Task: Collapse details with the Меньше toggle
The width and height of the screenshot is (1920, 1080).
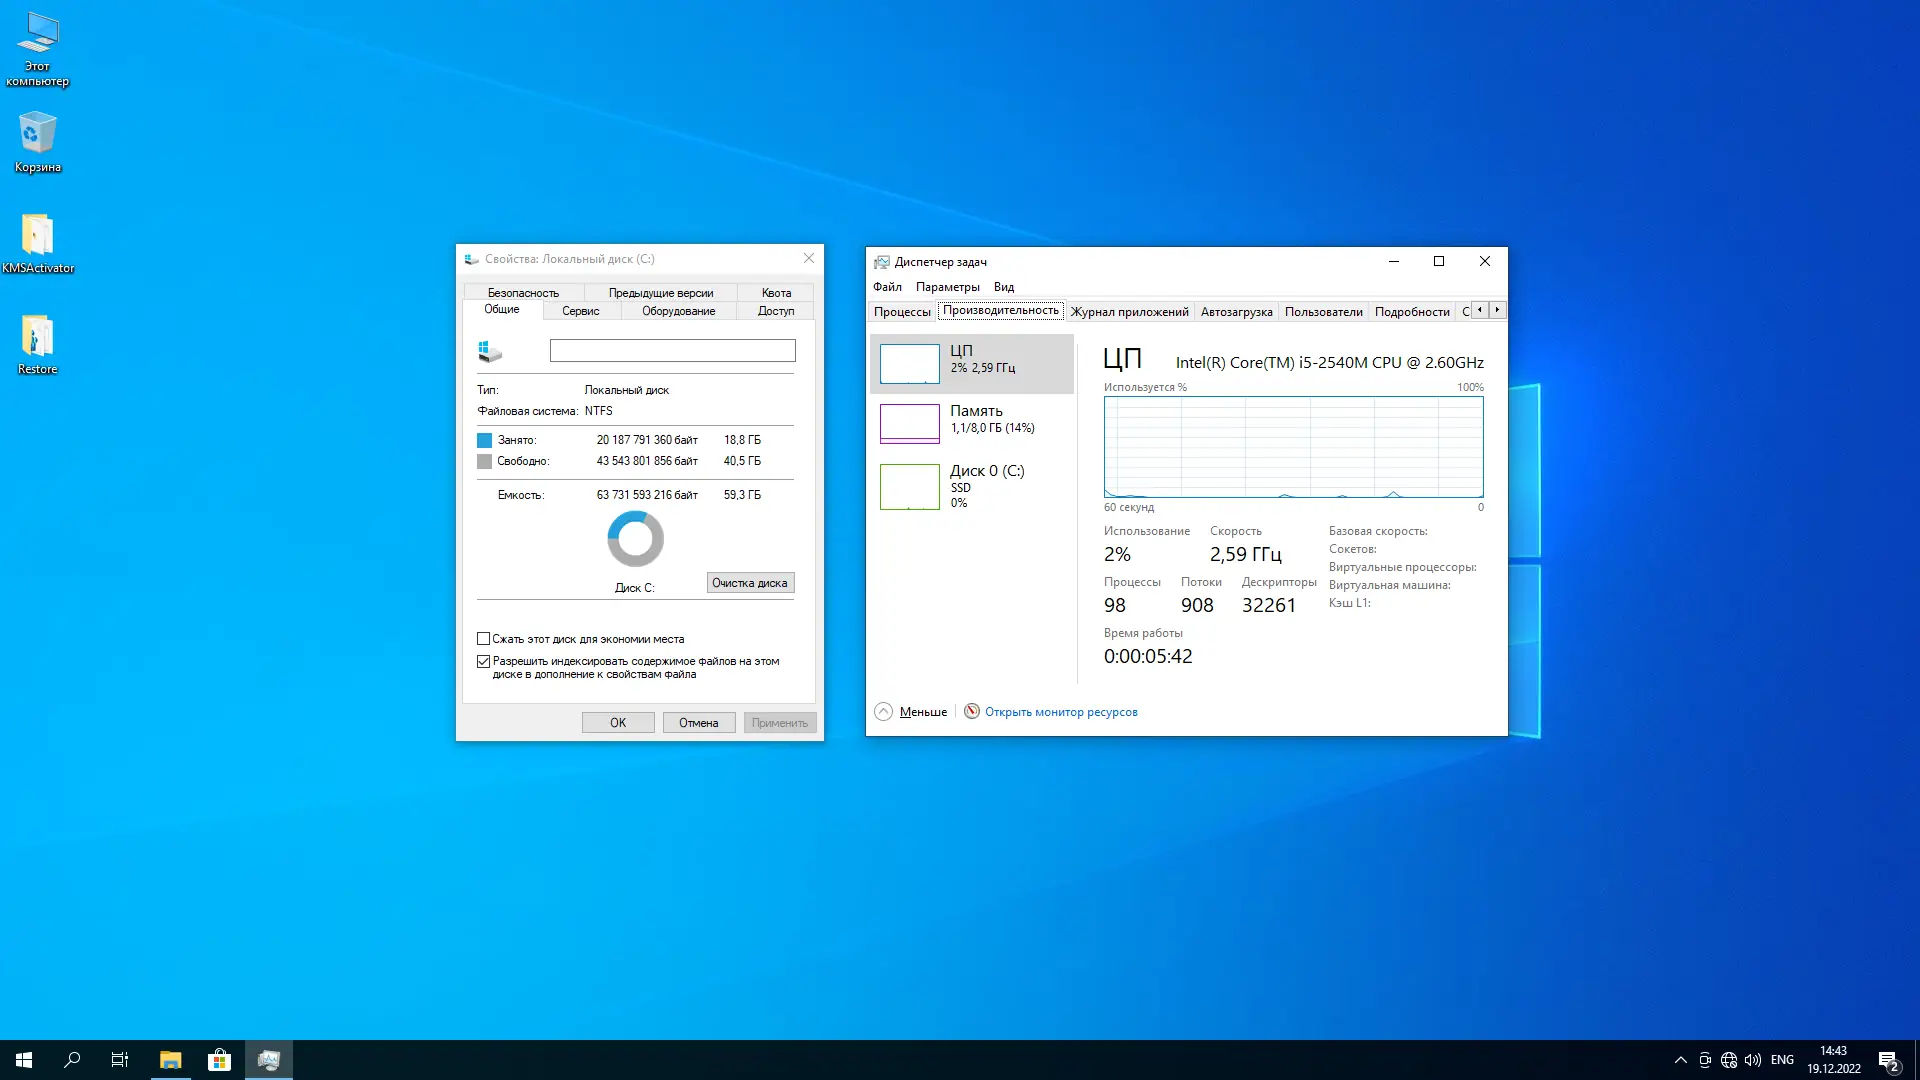Action: point(910,711)
